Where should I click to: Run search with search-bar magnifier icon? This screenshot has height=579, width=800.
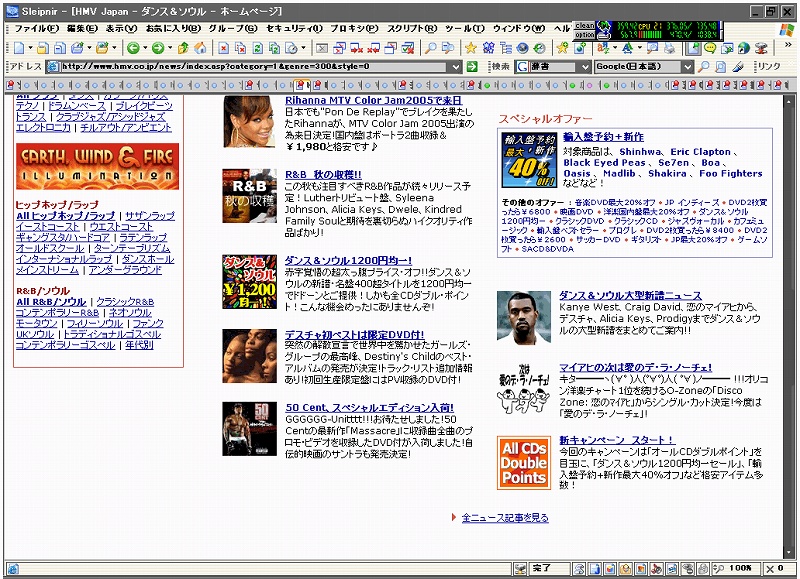coord(704,66)
